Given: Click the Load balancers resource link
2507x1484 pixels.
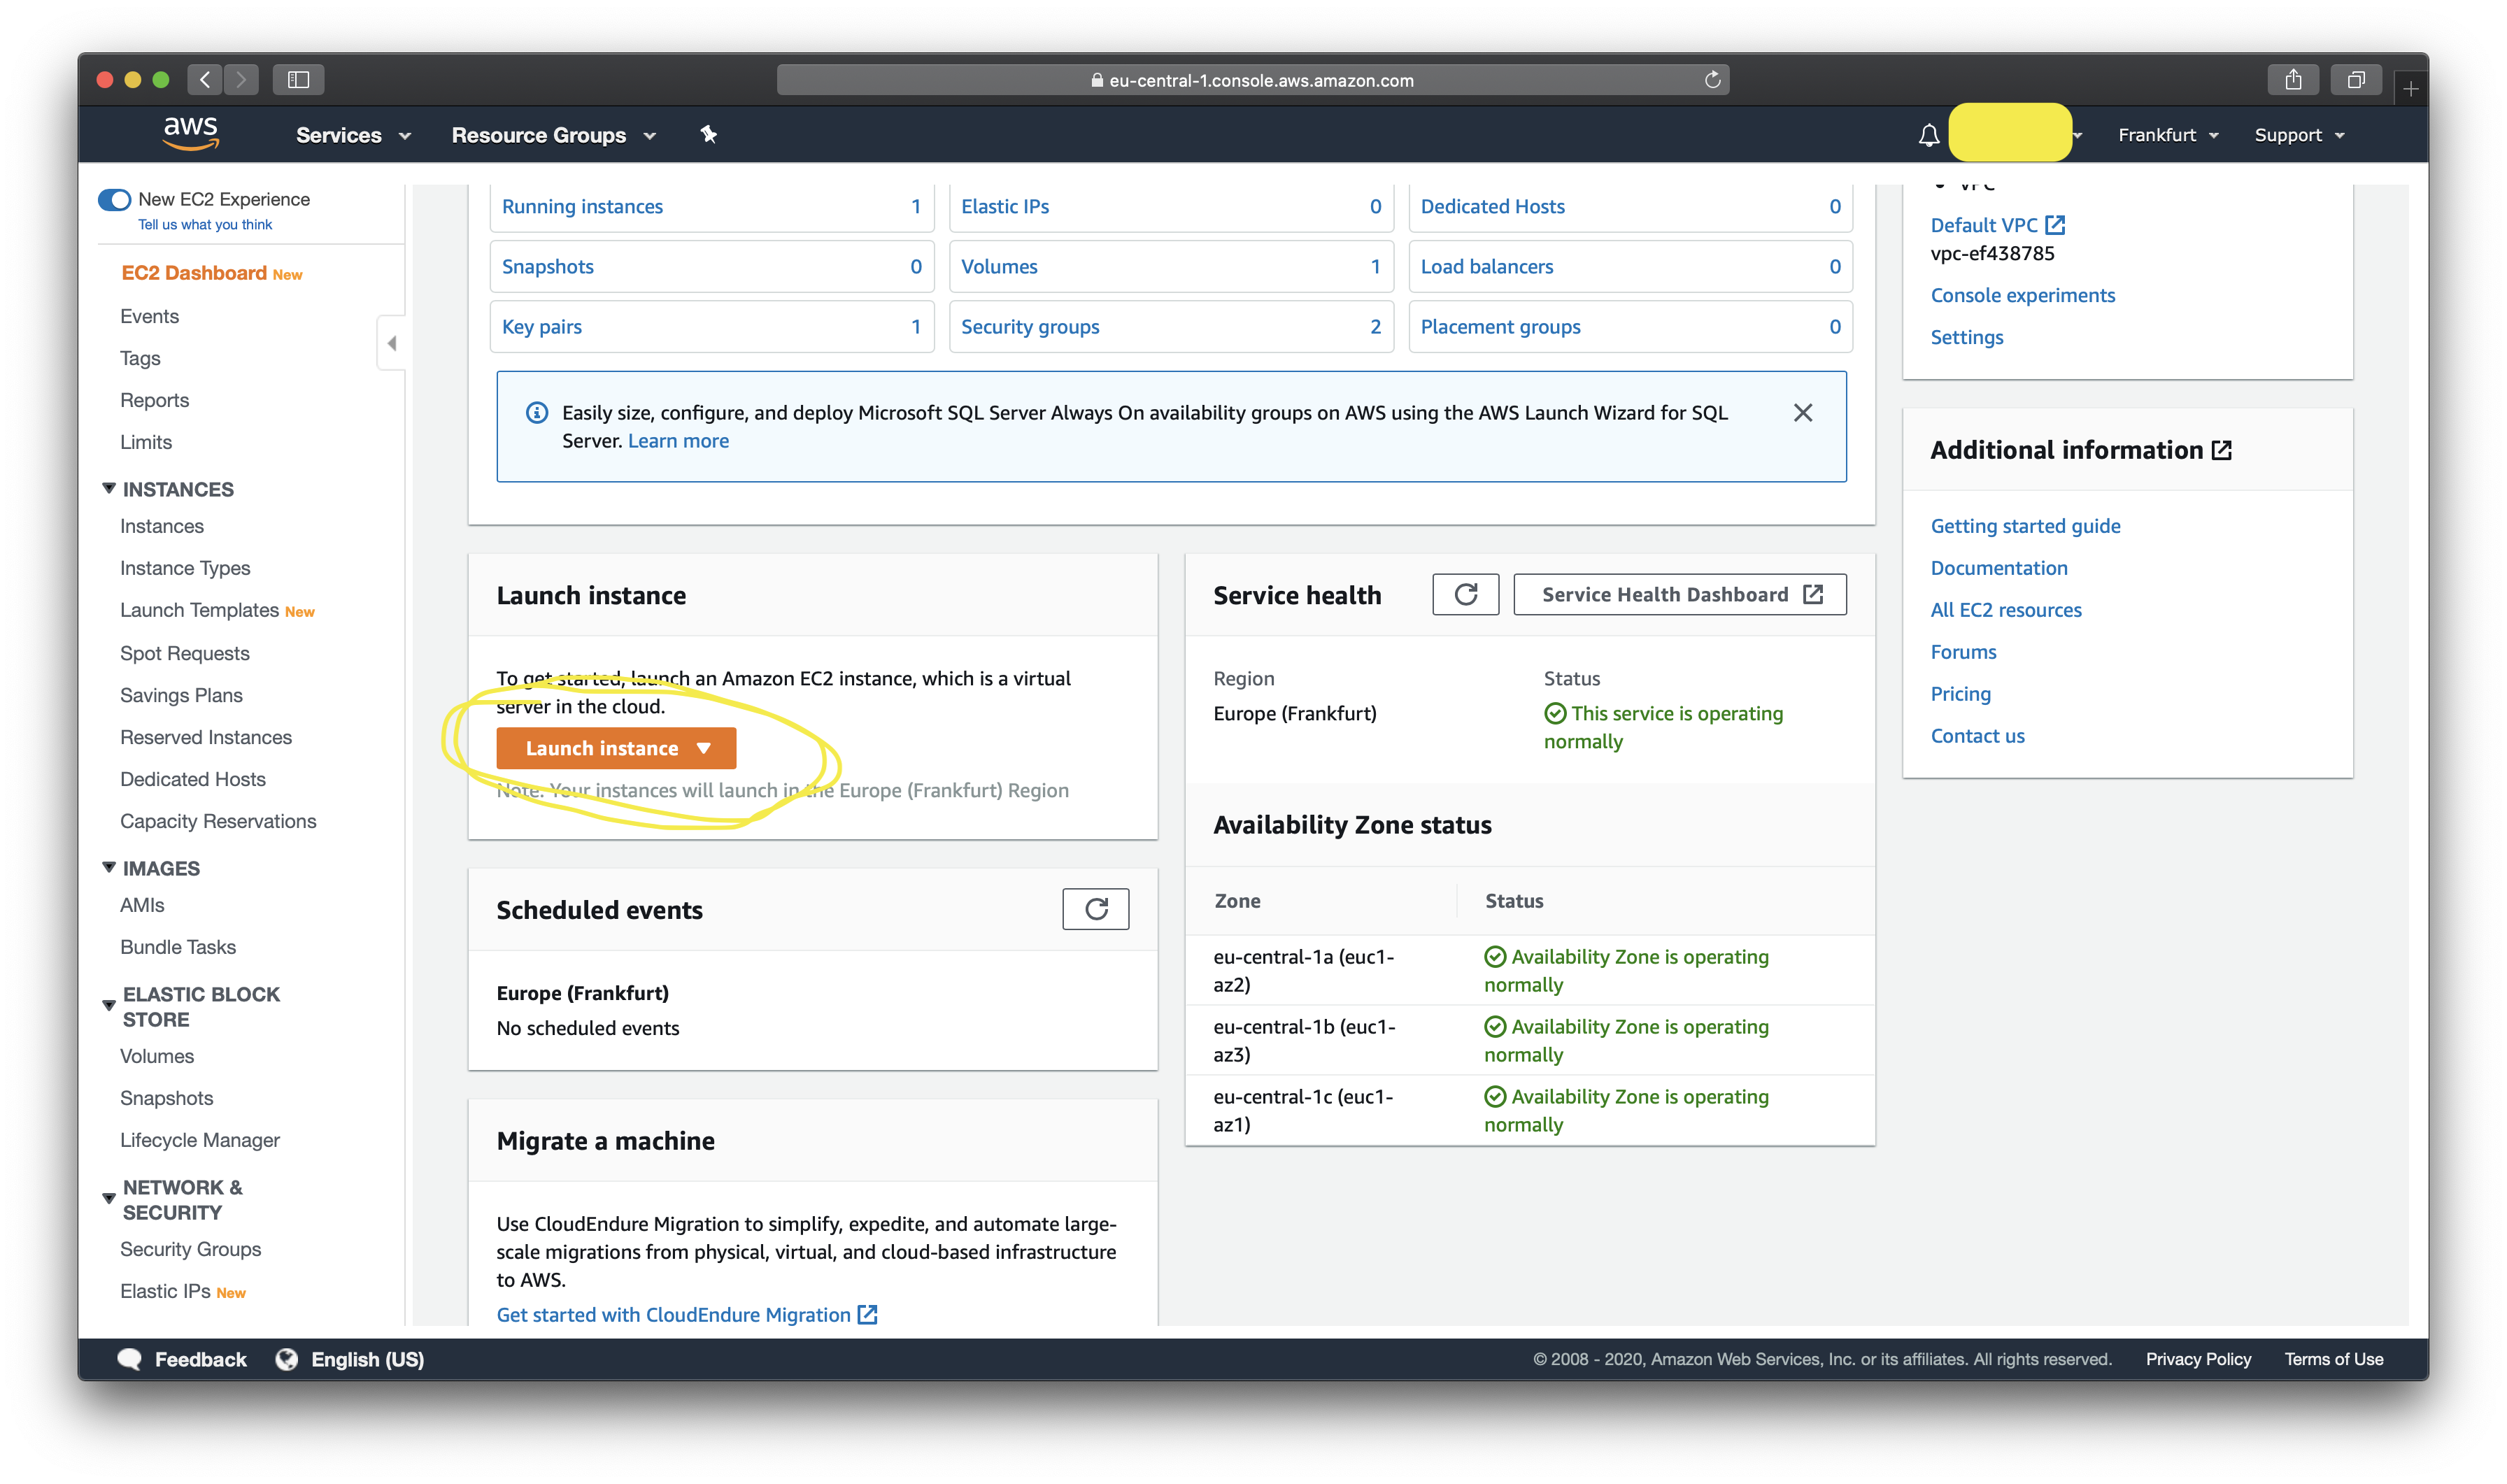Looking at the screenshot, I should coord(1486,267).
